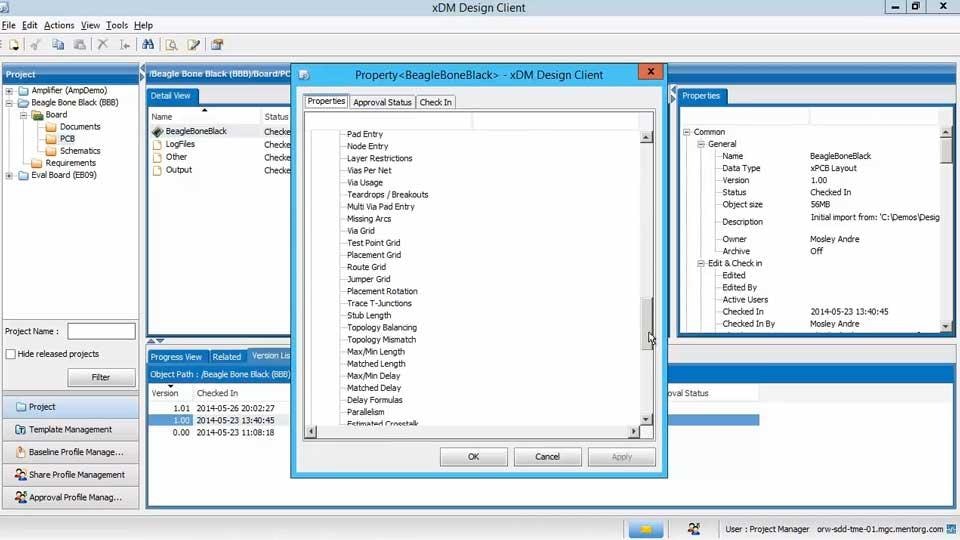Click the Preview document magnifier icon
960x540 pixels.
[171, 45]
